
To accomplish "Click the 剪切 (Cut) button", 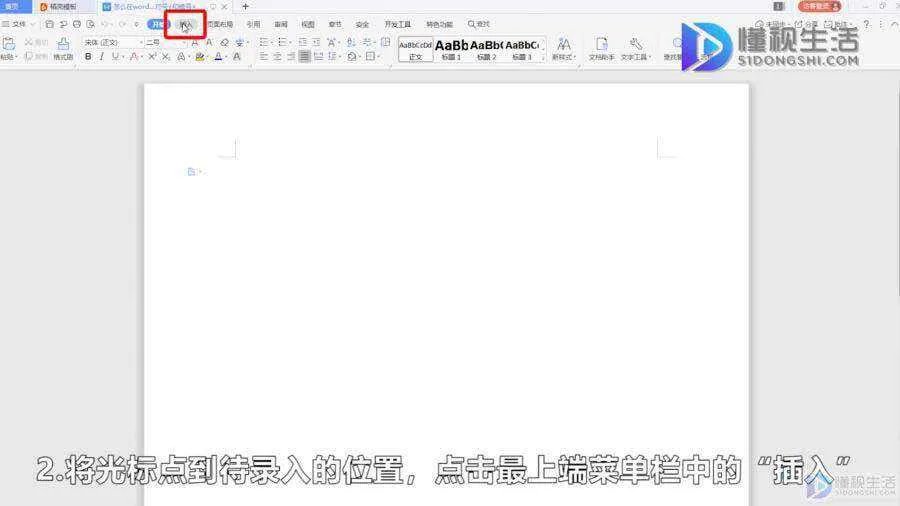I will click(36, 42).
